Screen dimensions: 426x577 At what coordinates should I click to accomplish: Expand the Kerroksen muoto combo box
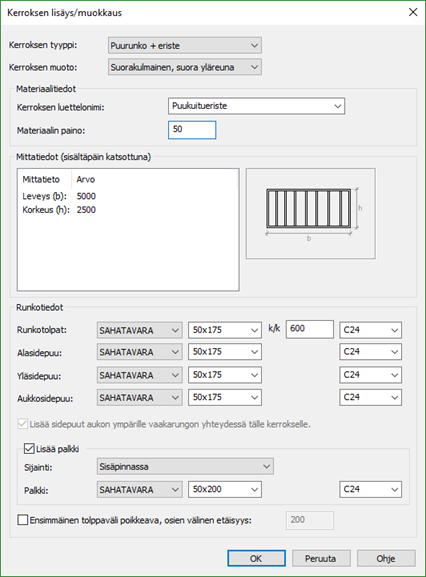pyautogui.click(x=185, y=67)
